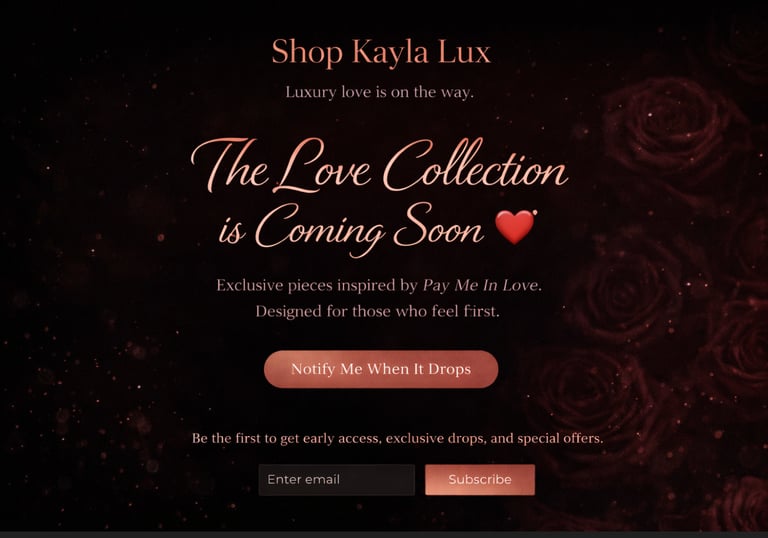Focus the Enter email input field
Viewport: 768px width, 538px height.
pyautogui.click(x=336, y=480)
